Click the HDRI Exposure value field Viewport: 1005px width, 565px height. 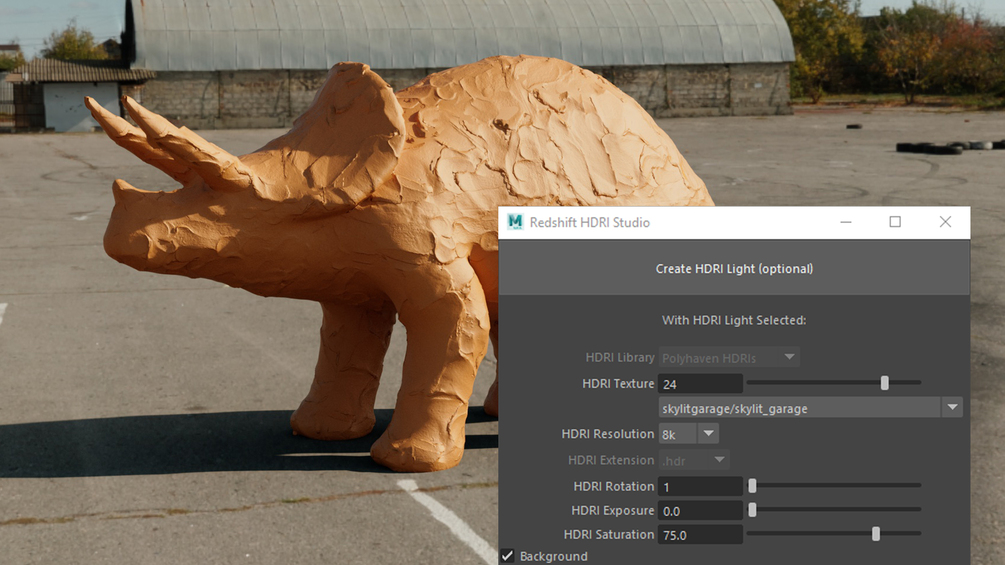[700, 511]
